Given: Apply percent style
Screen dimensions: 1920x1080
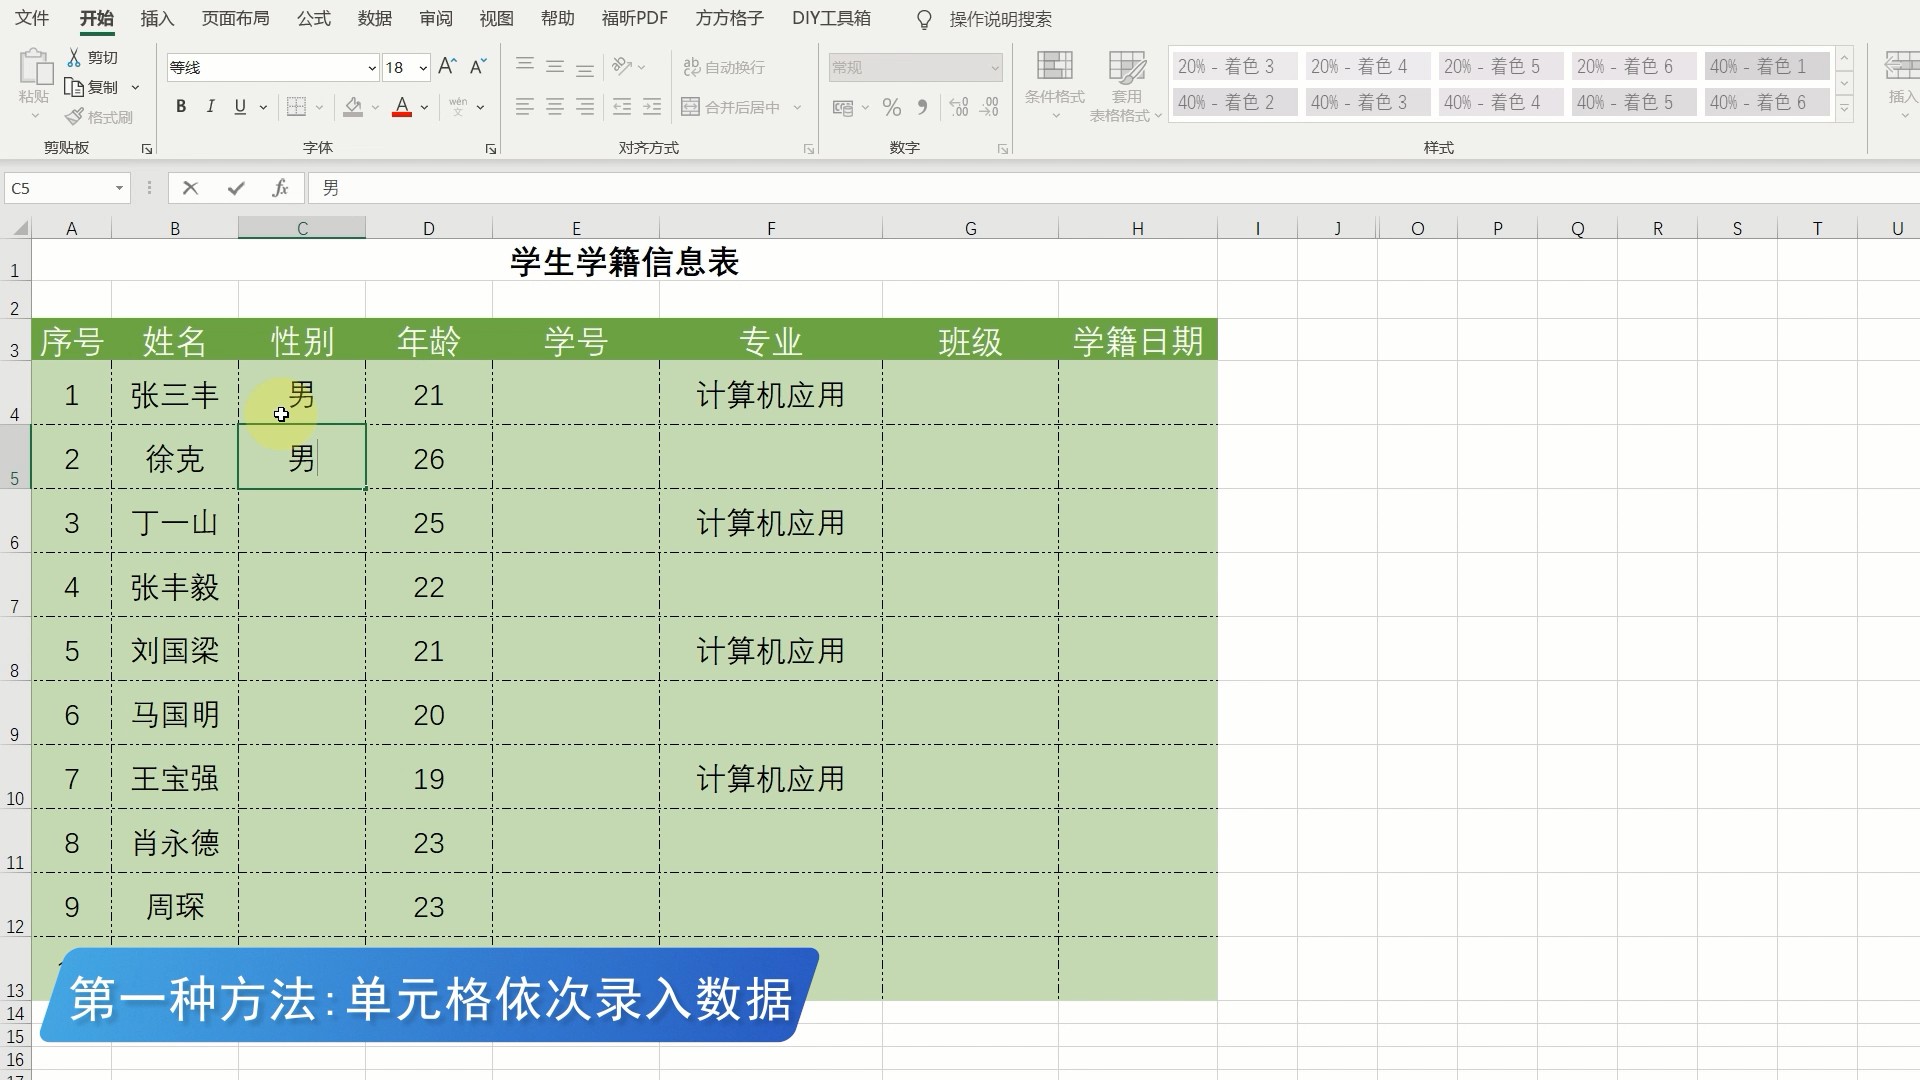Looking at the screenshot, I should tap(892, 107).
